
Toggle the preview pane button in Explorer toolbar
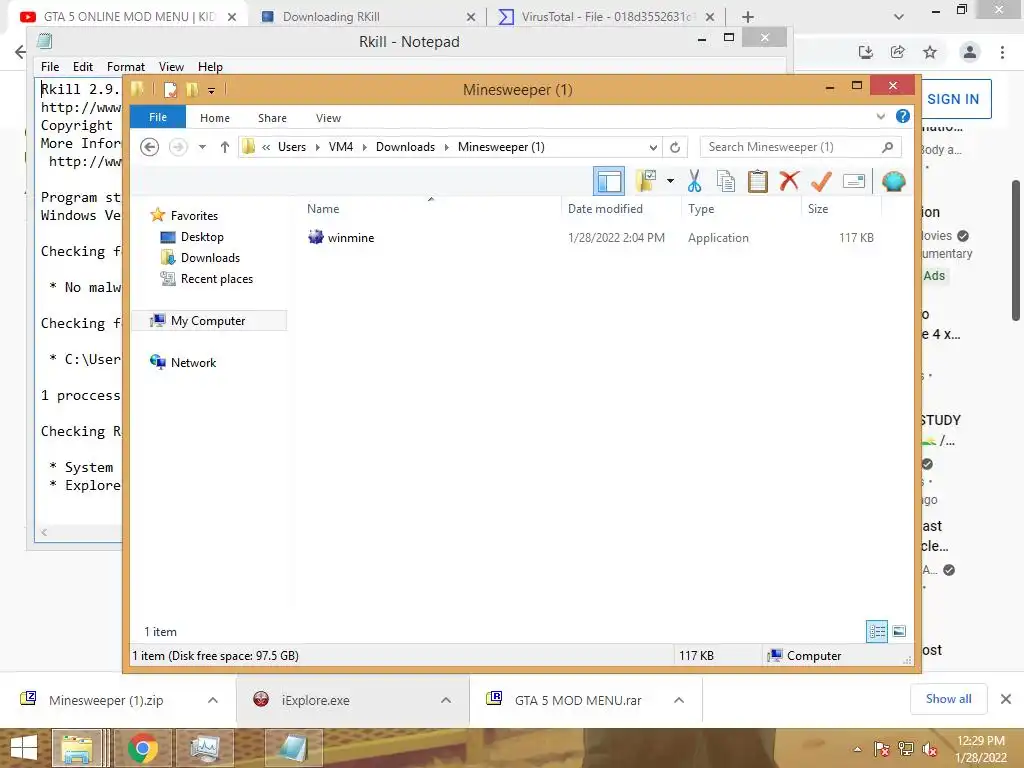(x=609, y=182)
